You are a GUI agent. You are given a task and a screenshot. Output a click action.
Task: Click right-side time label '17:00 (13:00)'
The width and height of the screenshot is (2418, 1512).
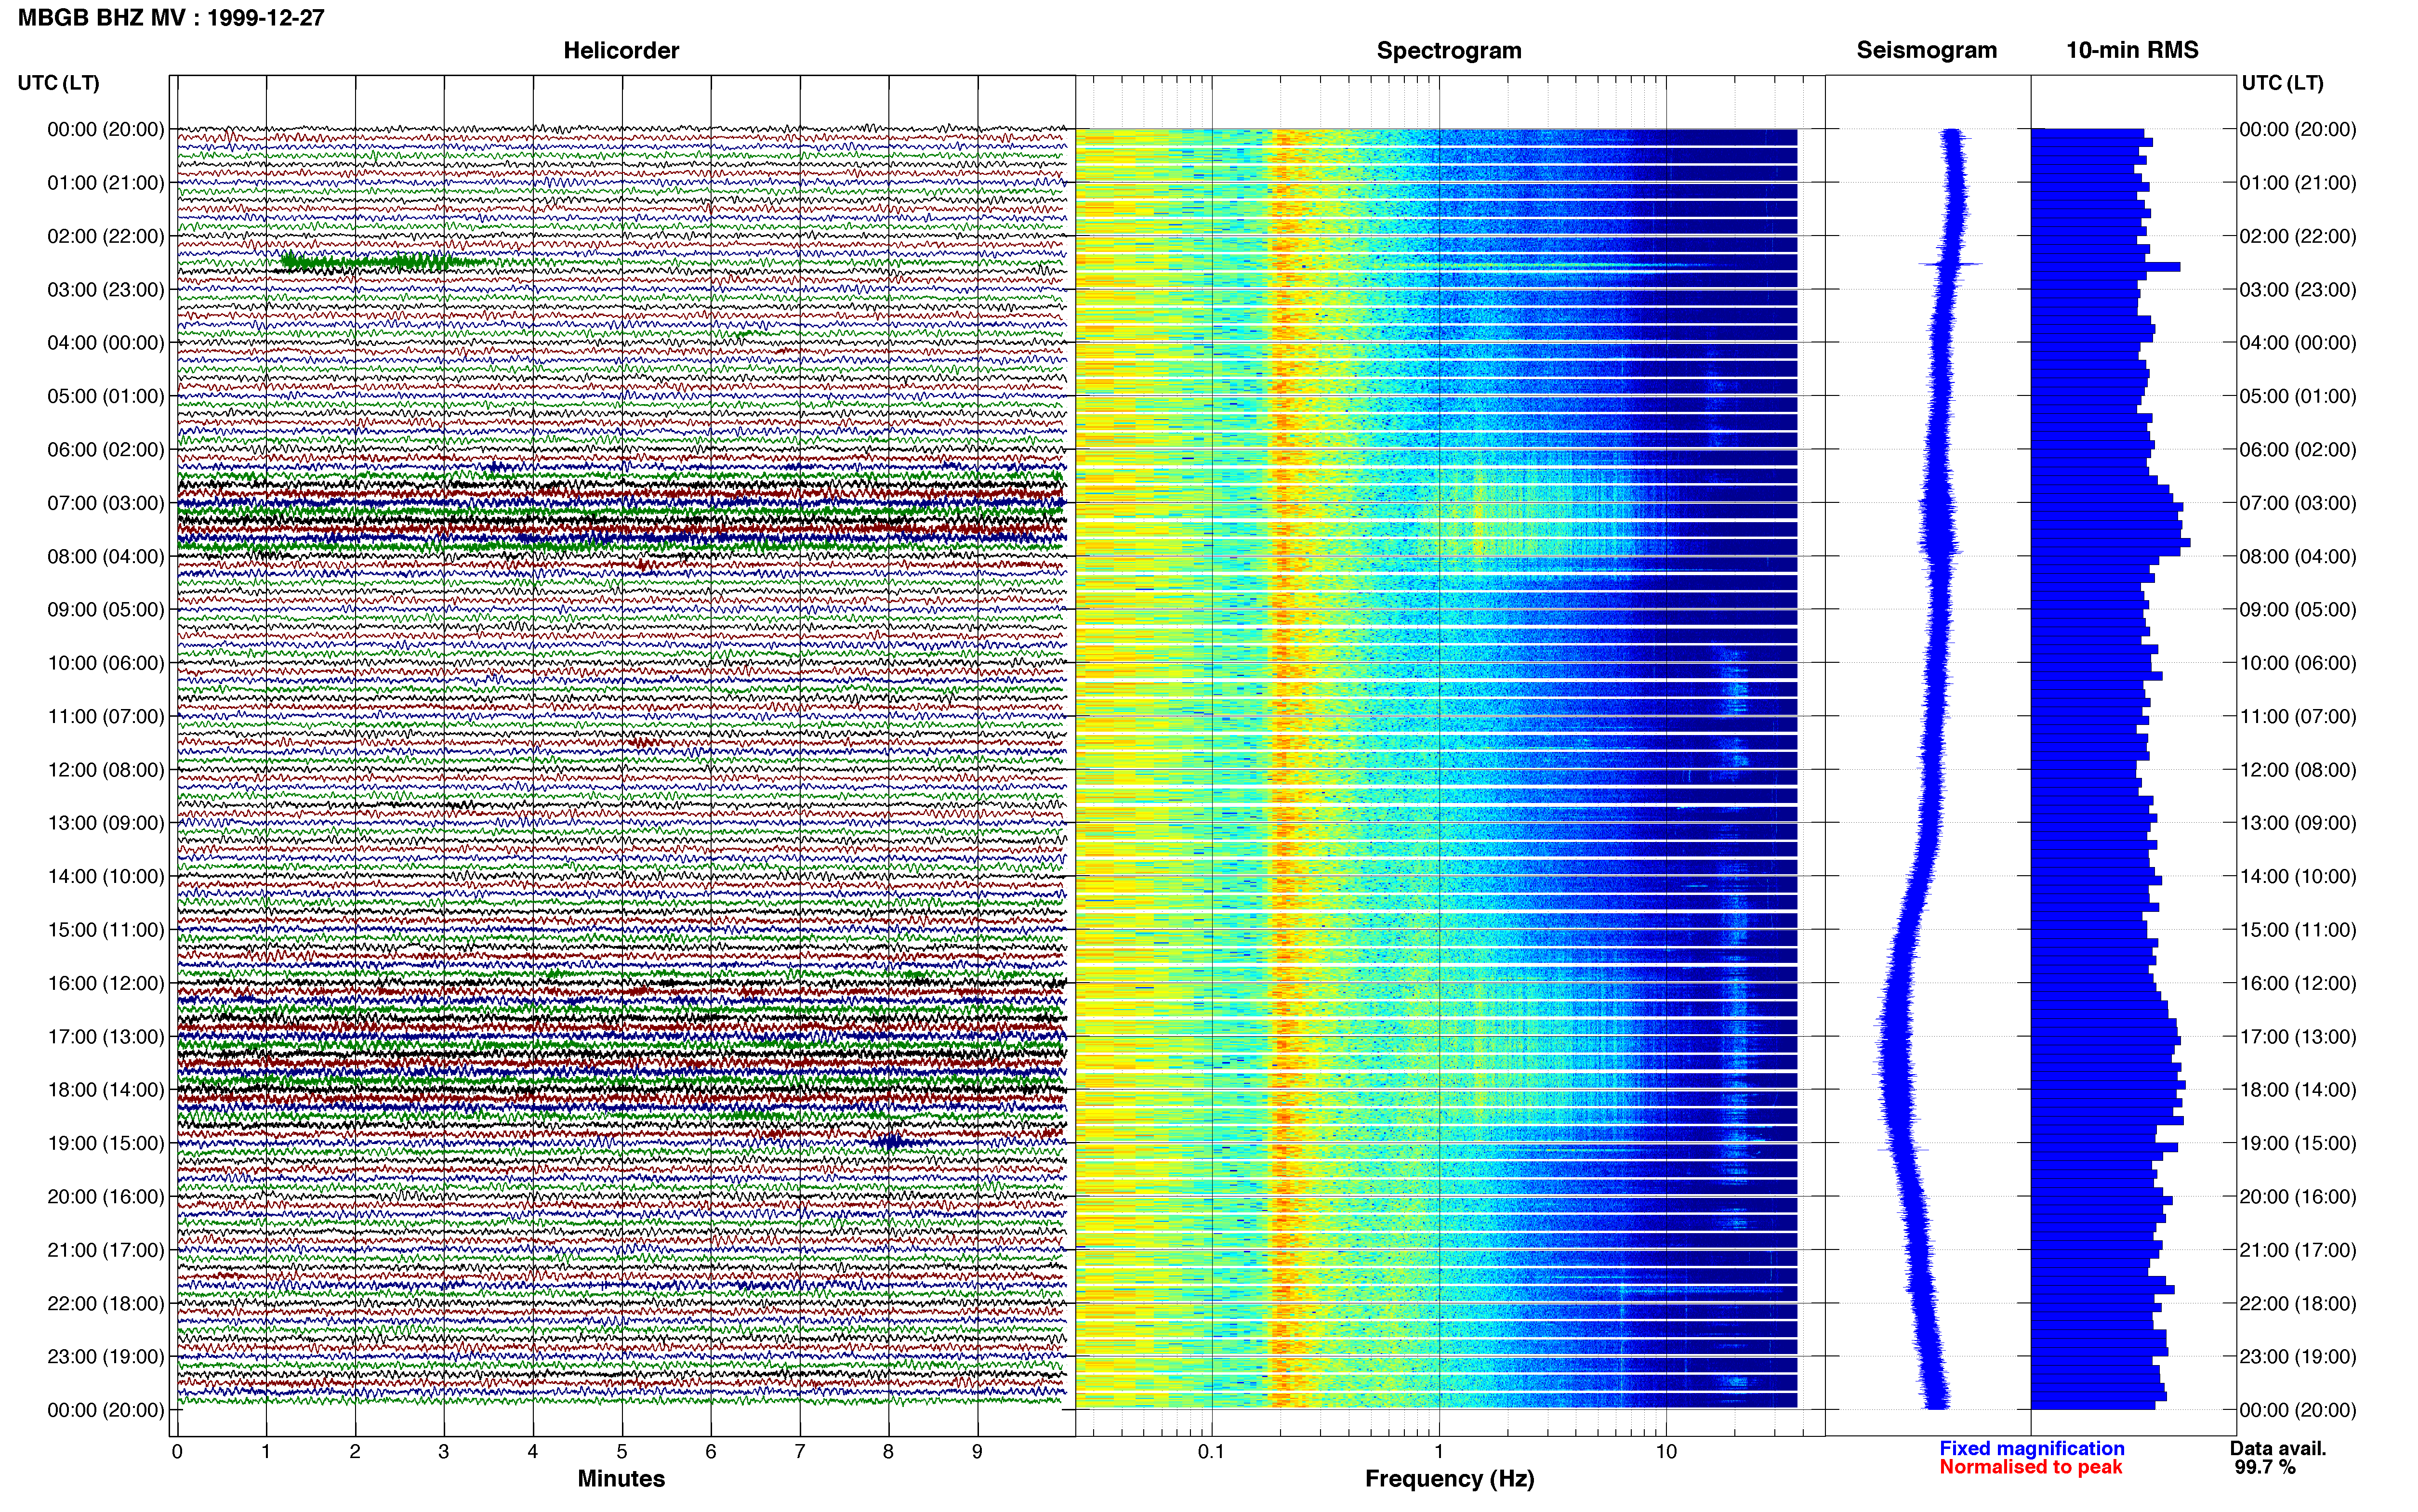(2298, 1037)
